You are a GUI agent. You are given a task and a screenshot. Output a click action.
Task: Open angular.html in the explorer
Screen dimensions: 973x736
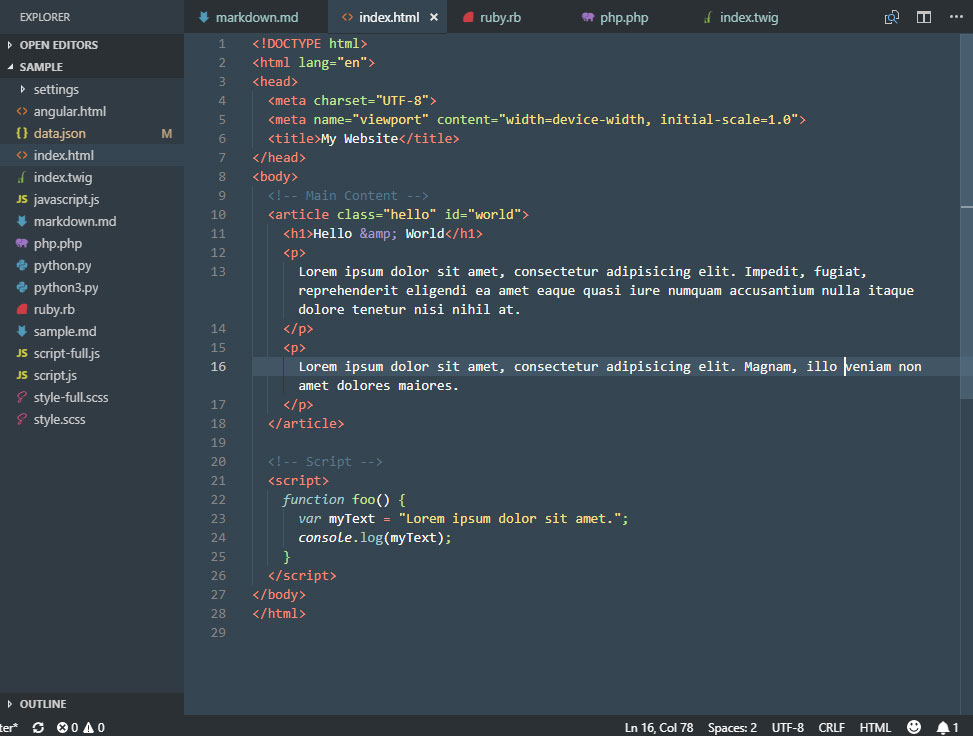coord(92,111)
